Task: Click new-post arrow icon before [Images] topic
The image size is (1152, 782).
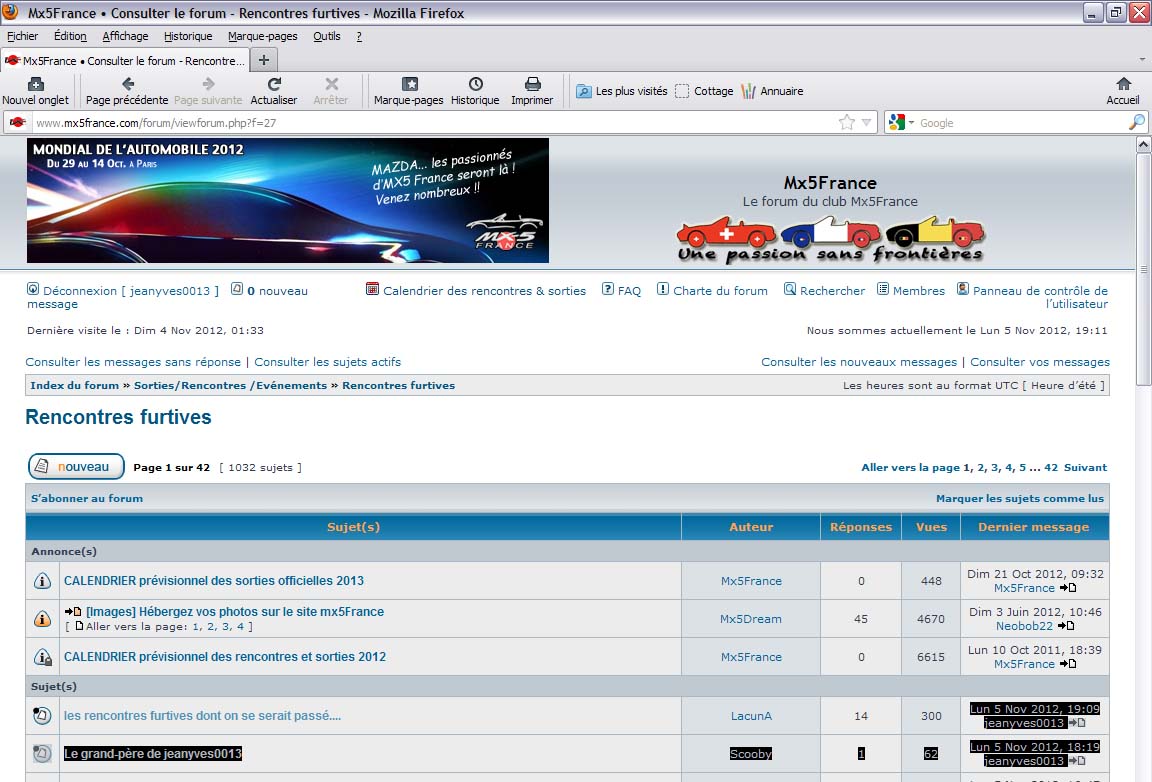Action: [x=73, y=611]
